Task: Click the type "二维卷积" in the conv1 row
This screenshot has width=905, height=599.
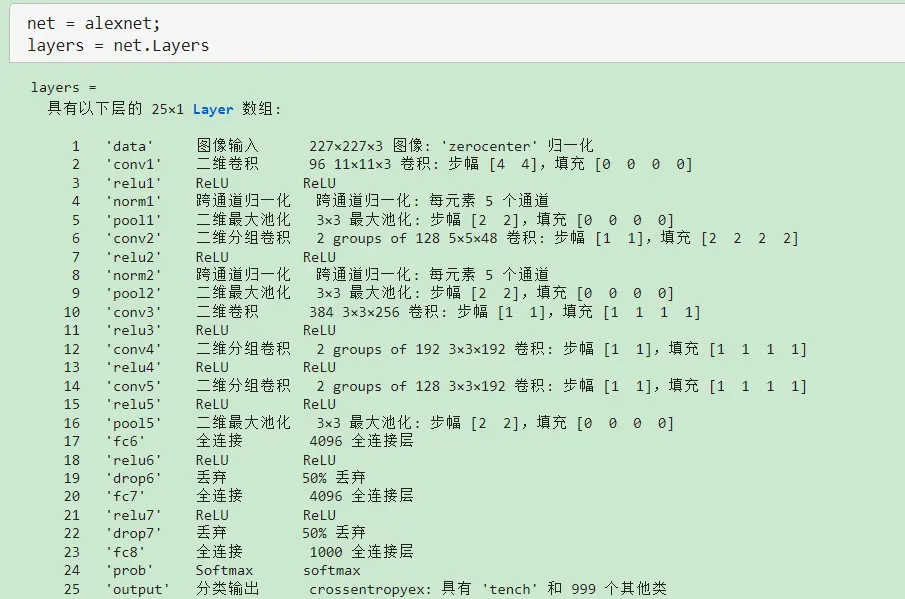Action: pyautogui.click(x=227, y=164)
